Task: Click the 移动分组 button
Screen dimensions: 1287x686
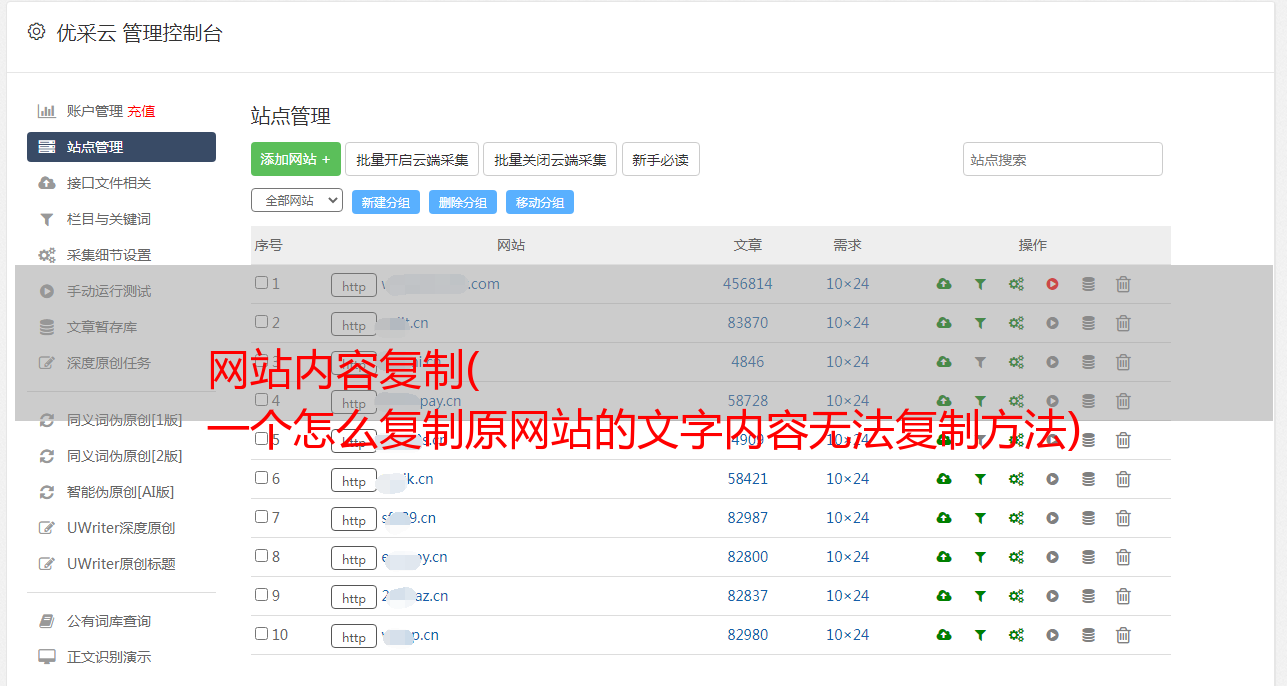Action: click(x=540, y=202)
